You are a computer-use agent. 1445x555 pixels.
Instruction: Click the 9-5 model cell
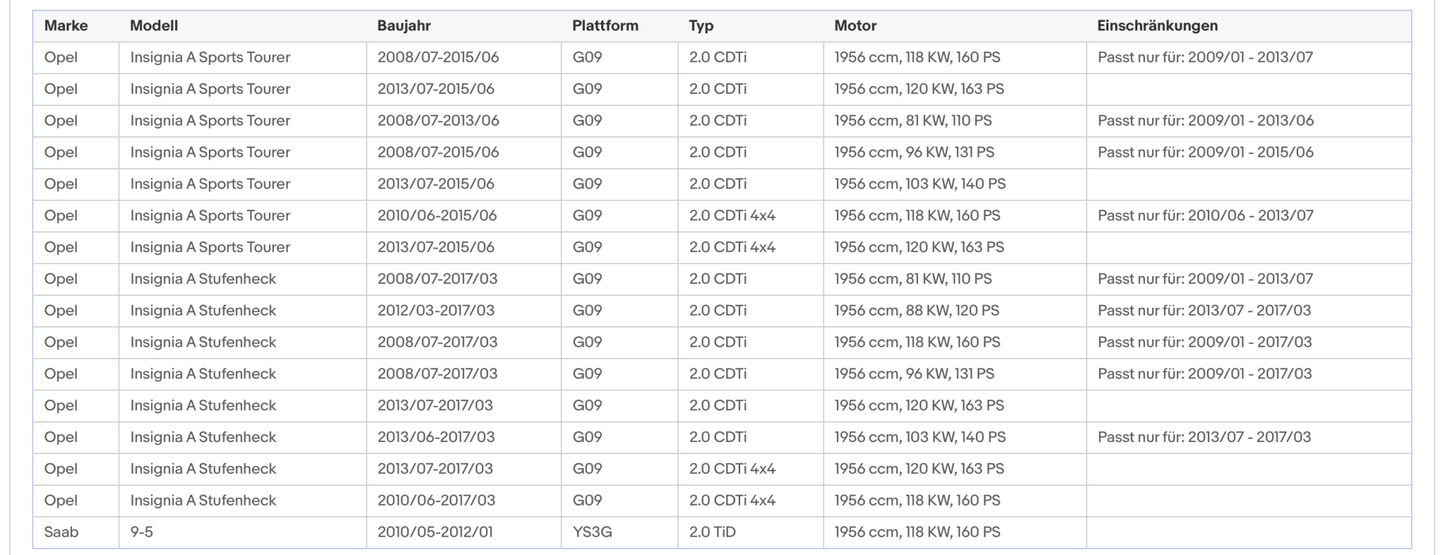point(142,532)
